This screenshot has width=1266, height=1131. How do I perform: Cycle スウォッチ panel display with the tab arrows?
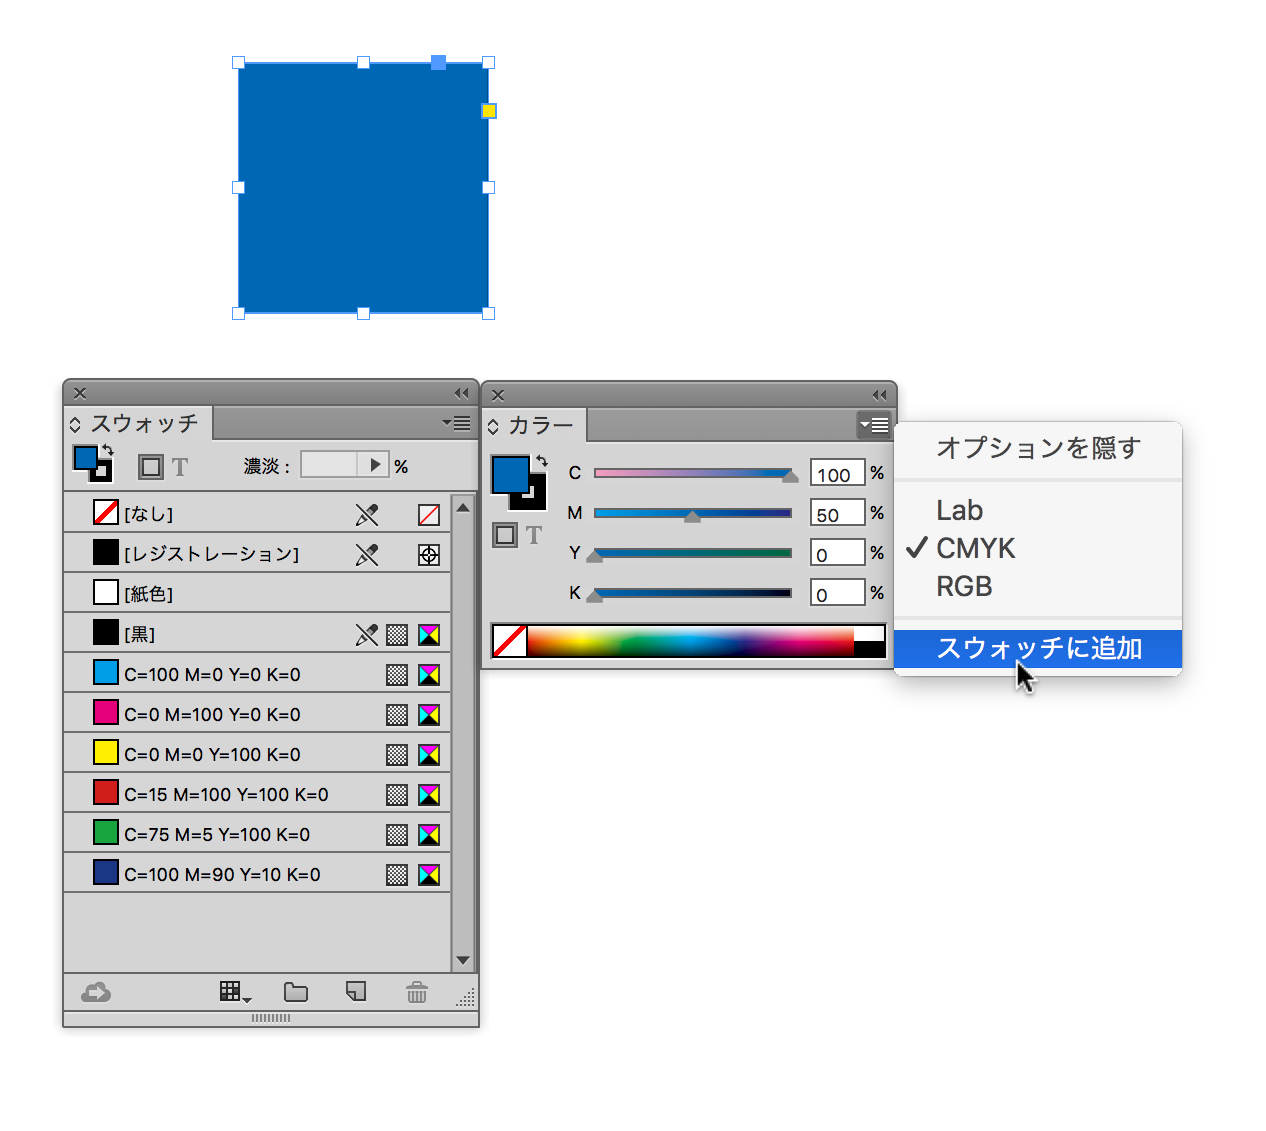point(75,424)
